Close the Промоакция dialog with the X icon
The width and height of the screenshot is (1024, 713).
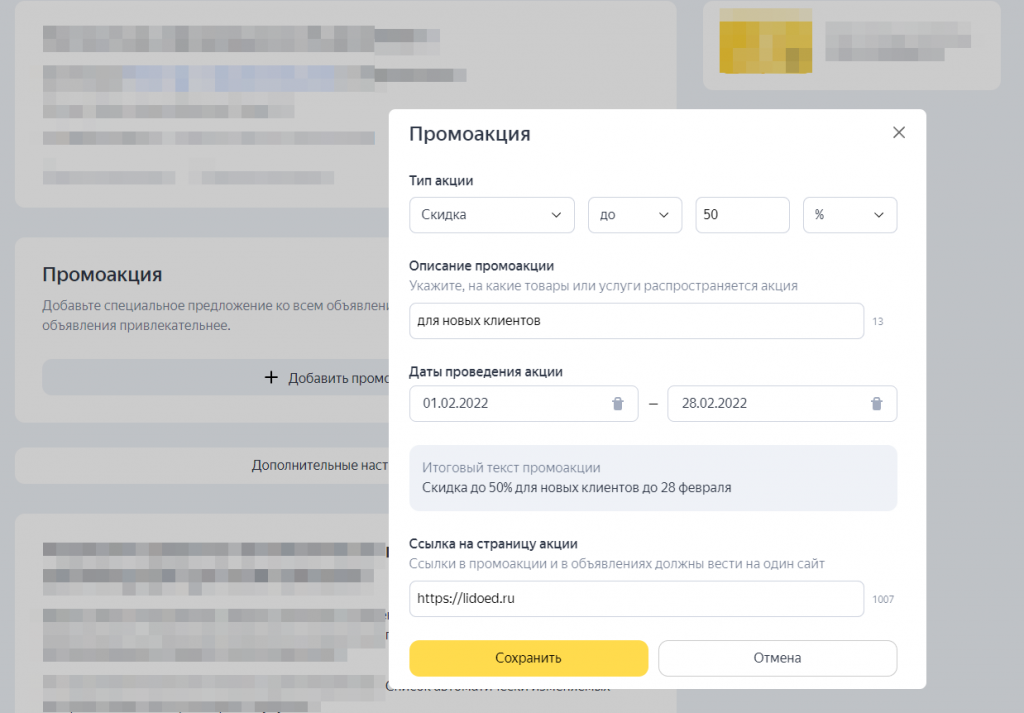[898, 131]
